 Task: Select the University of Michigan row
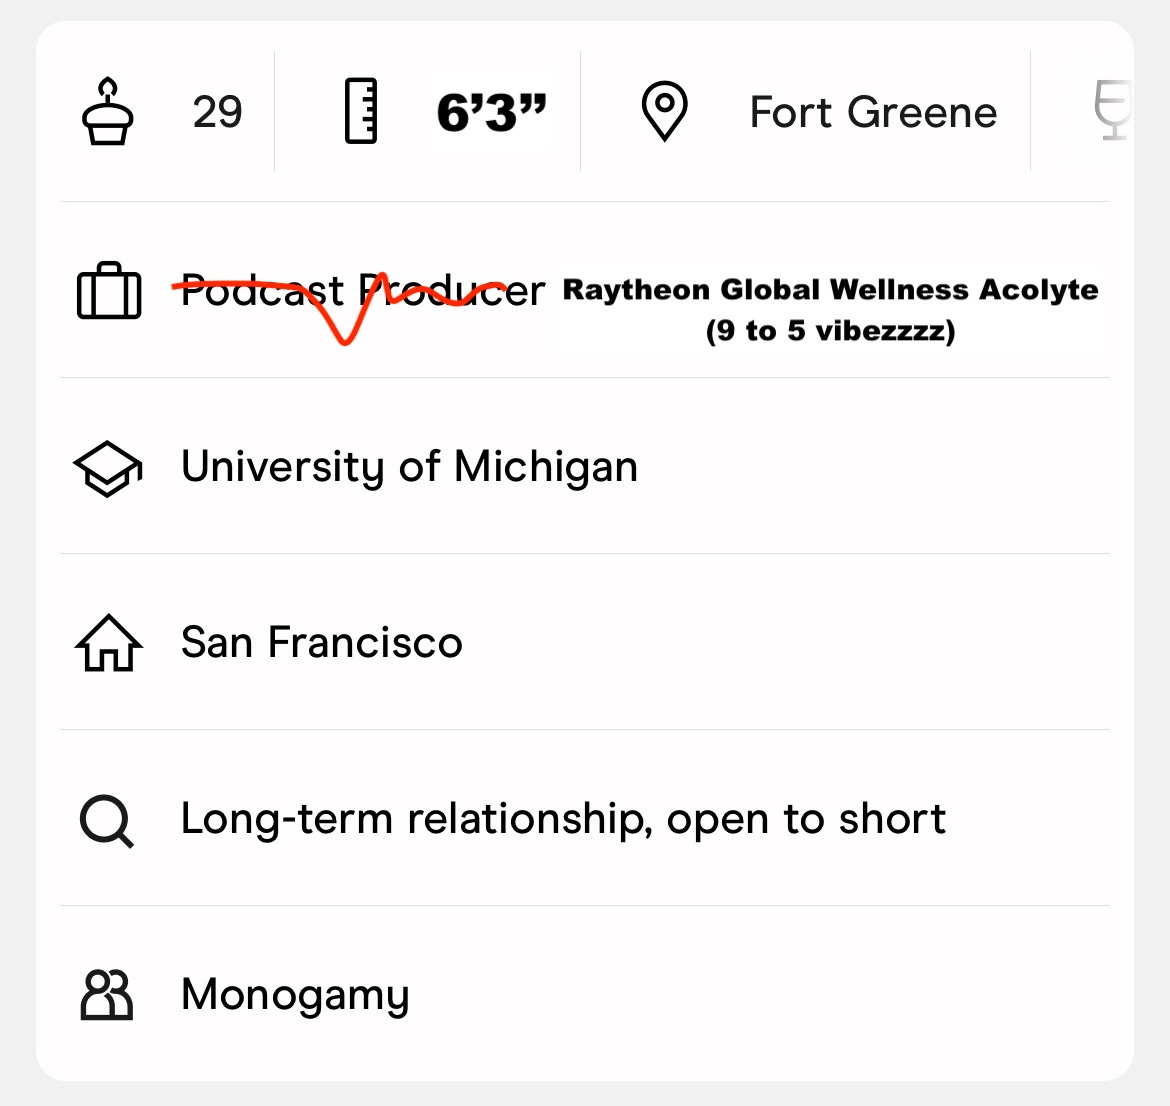(x=585, y=466)
